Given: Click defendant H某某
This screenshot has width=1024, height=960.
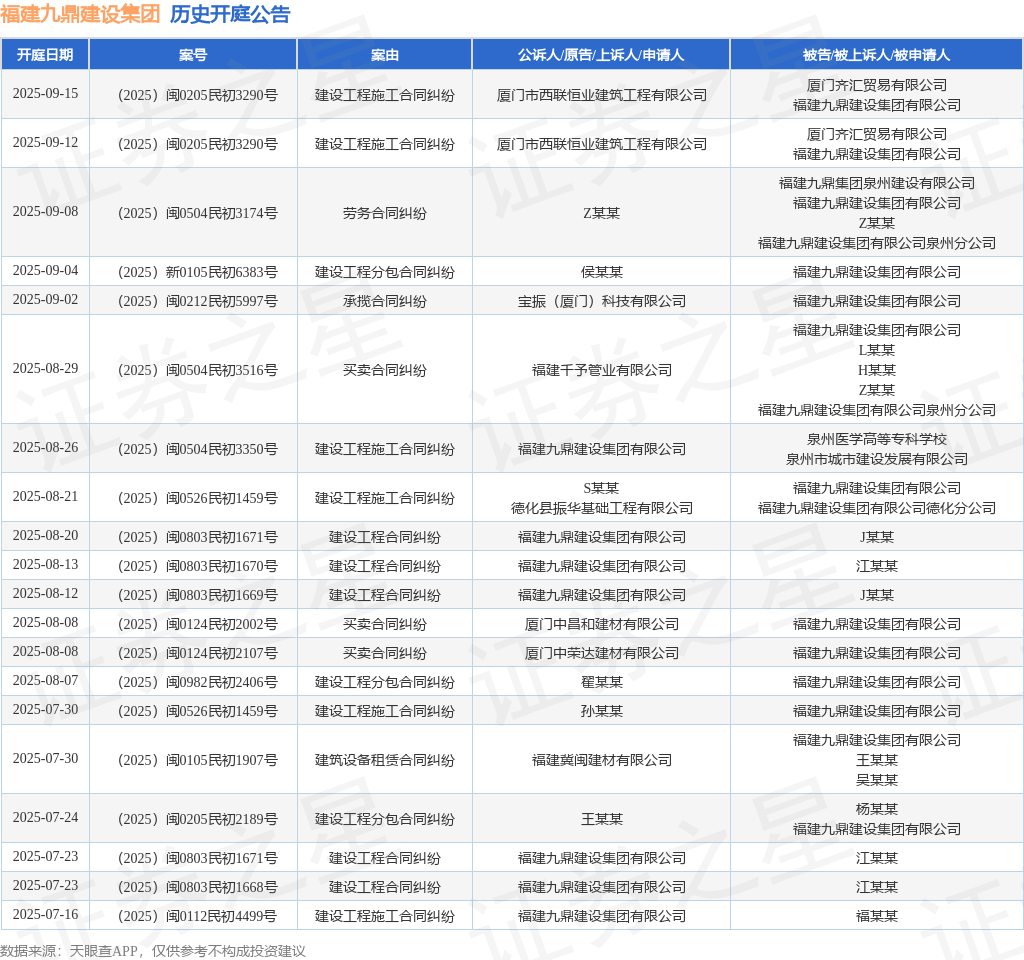Looking at the screenshot, I should click(x=876, y=370).
